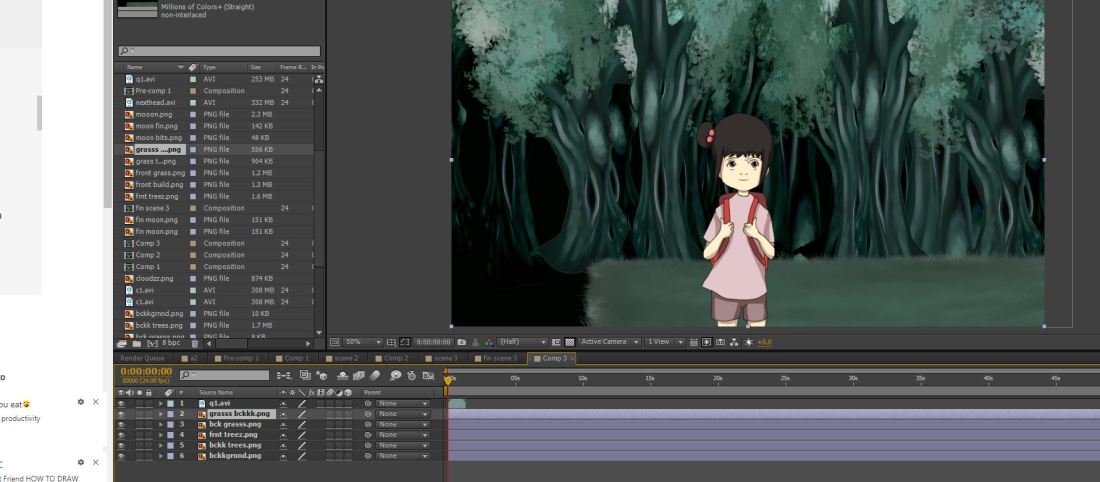This screenshot has width=1100, height=482.
Task: Hide the frnt treez.png layer eye icon
Action: point(121,435)
